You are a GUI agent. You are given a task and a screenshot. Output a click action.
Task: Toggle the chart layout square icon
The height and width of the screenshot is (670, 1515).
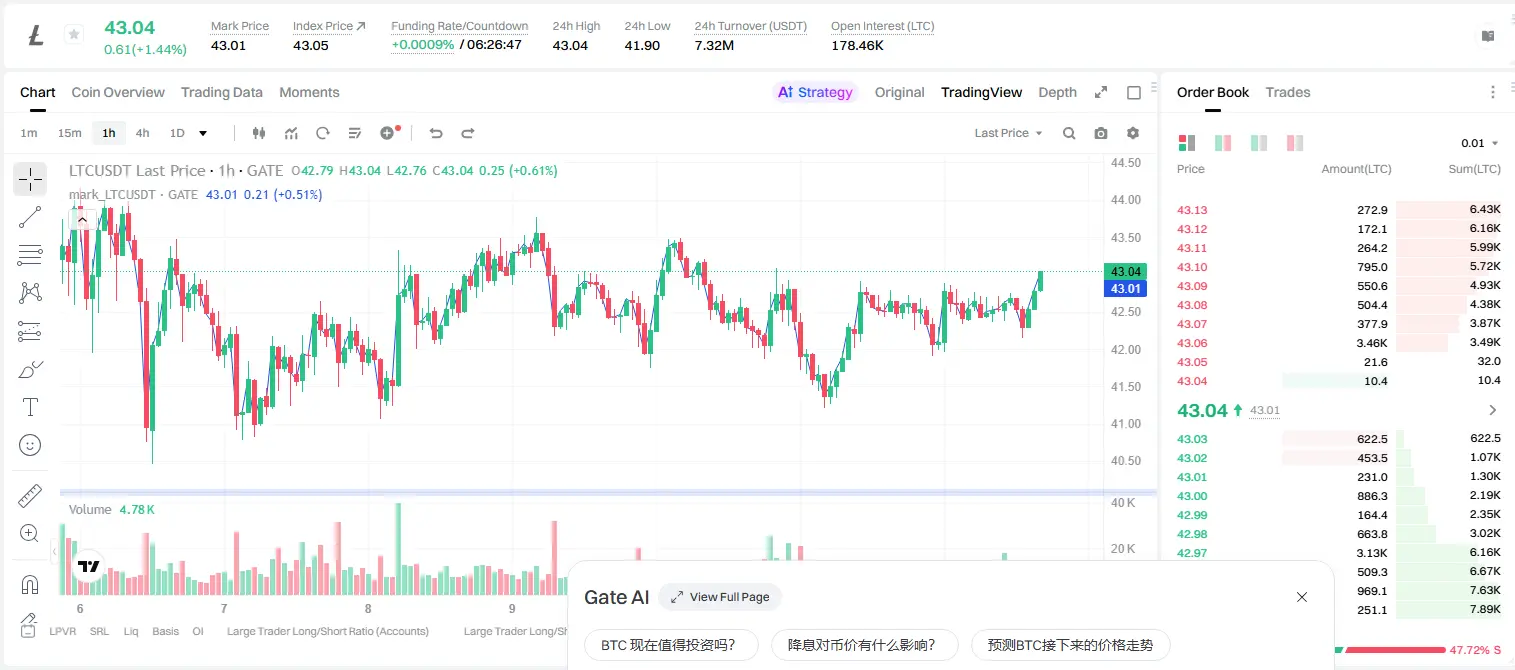click(1134, 92)
